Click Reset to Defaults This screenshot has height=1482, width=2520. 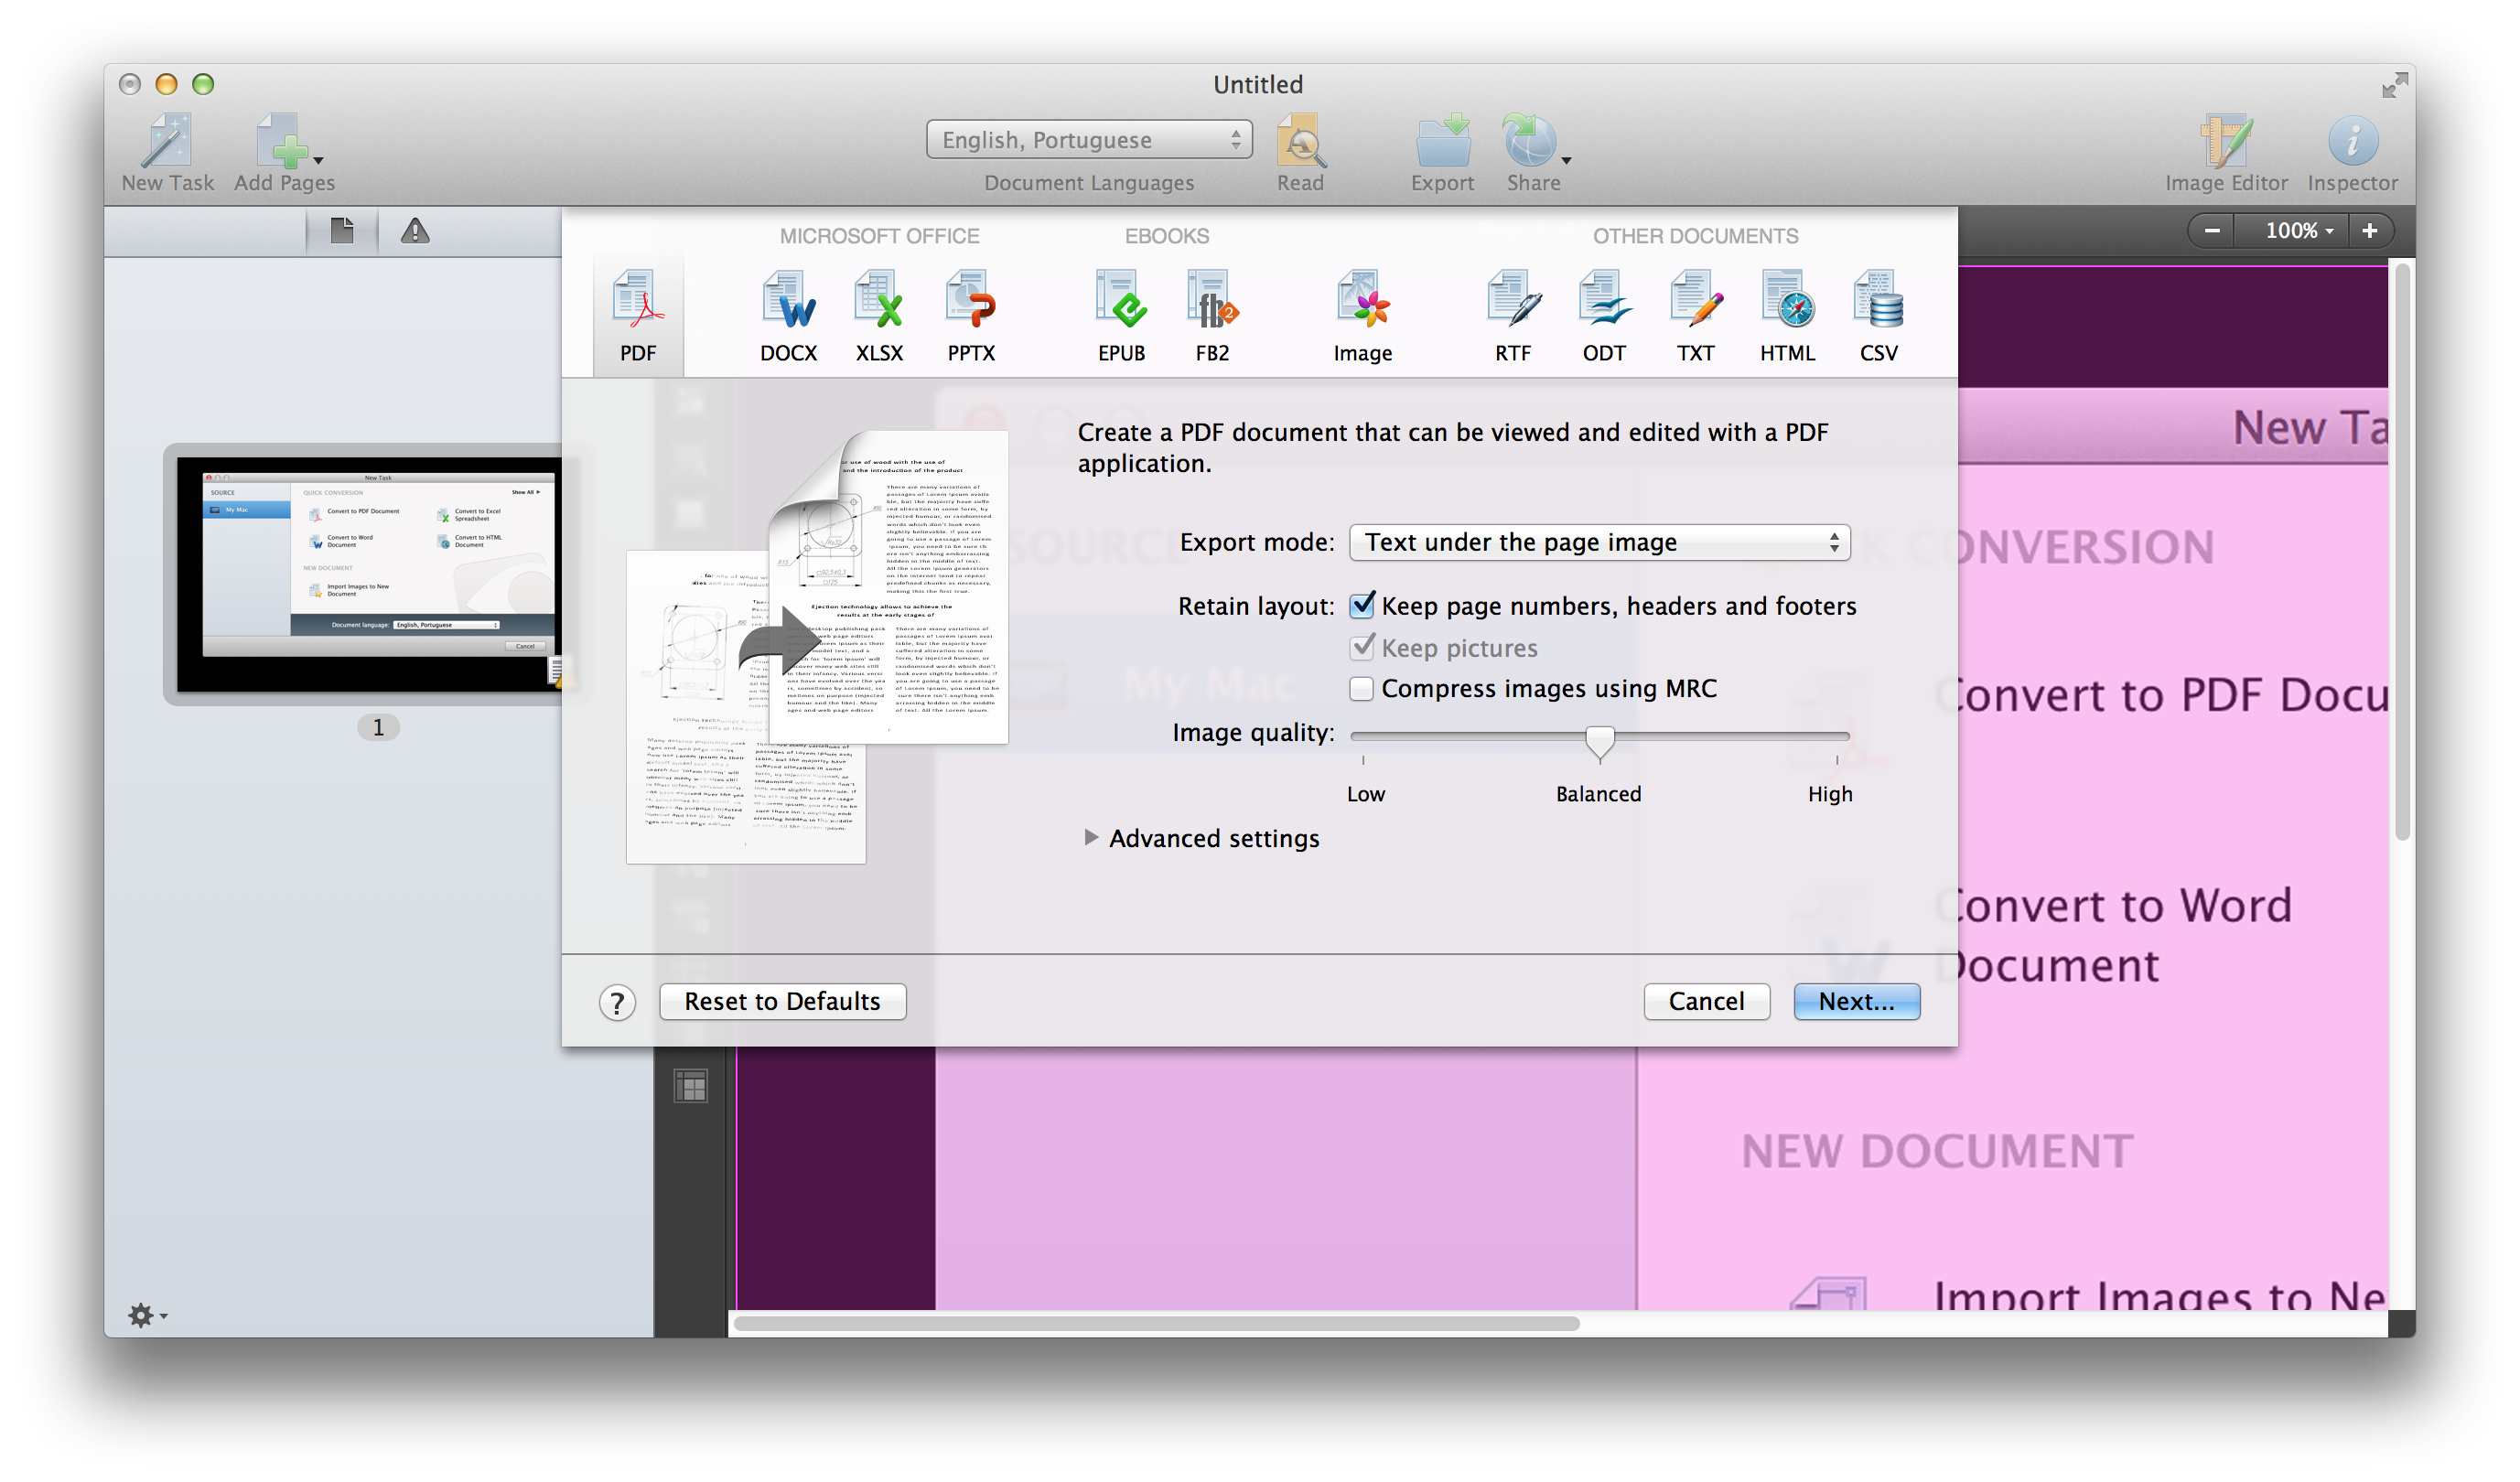click(783, 1002)
